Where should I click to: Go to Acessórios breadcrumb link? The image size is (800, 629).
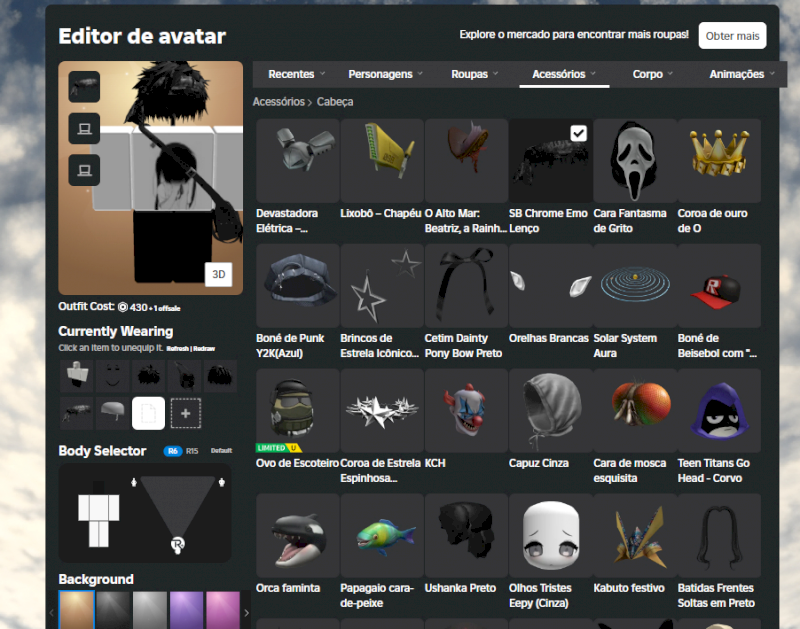tap(279, 102)
